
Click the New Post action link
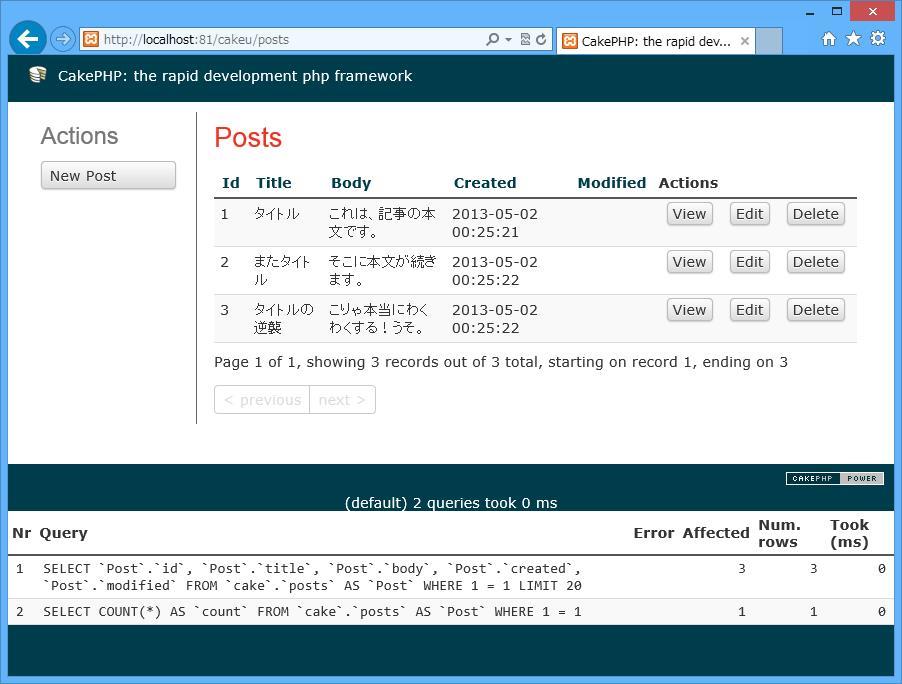click(x=108, y=175)
